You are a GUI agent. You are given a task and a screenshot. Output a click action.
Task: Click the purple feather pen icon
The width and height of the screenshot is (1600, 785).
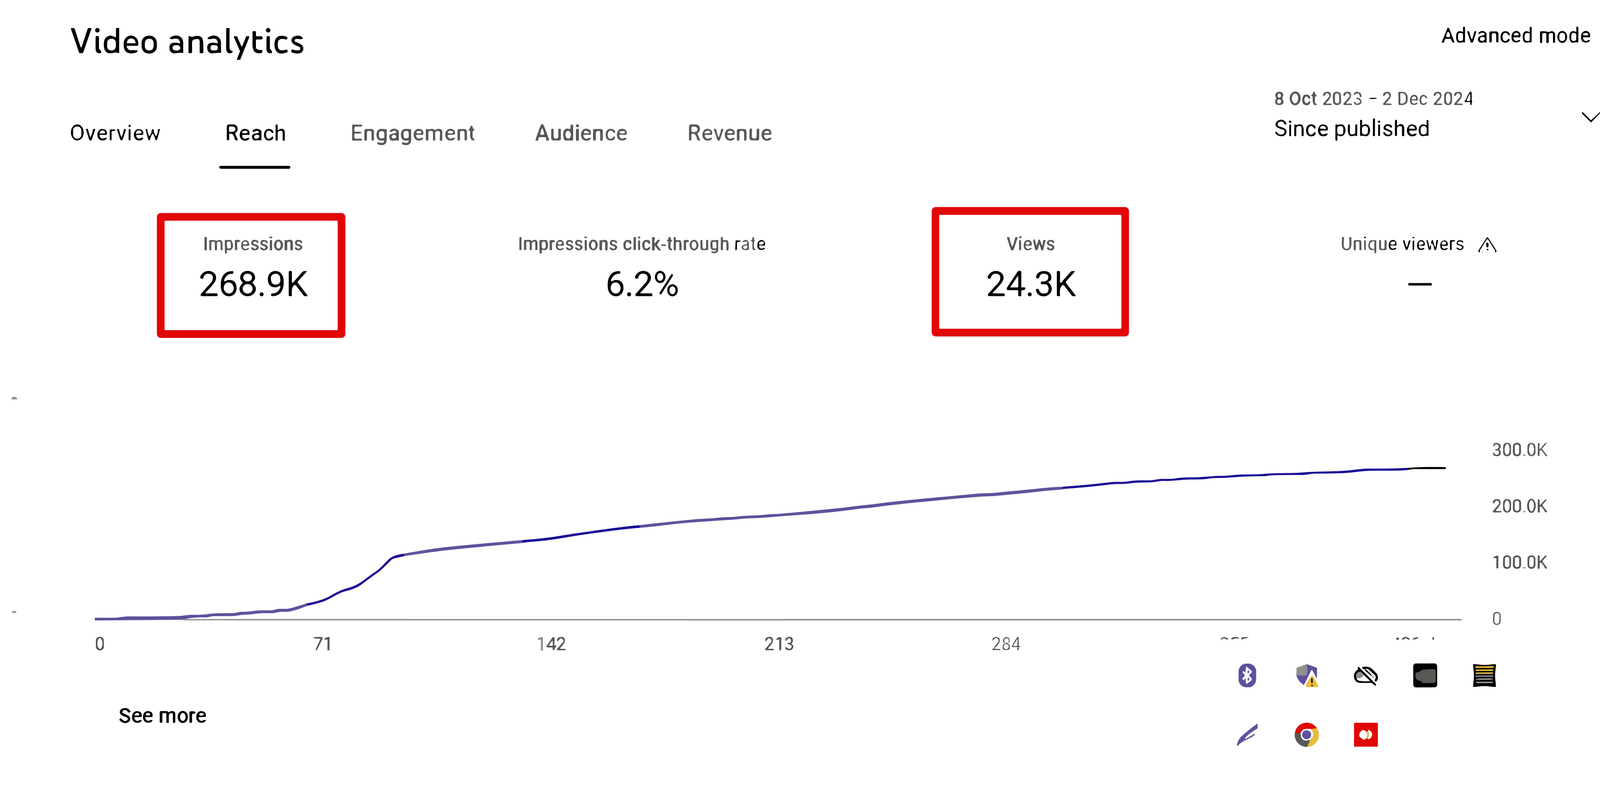pyautogui.click(x=1247, y=735)
